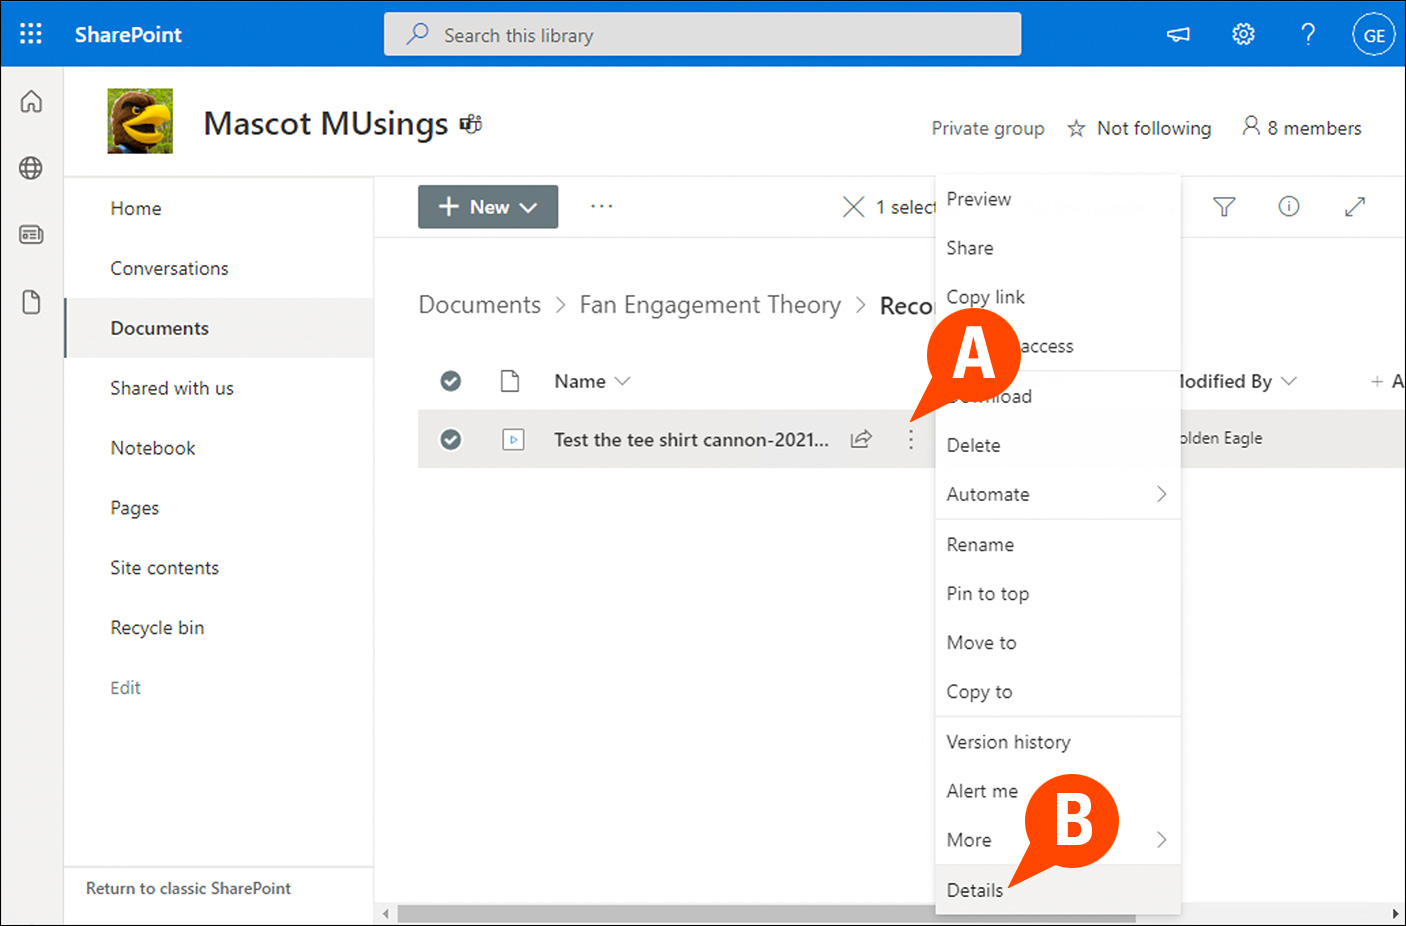Screen dimensions: 1406x926
Task: Open the settings gear icon
Action: click(x=1243, y=34)
